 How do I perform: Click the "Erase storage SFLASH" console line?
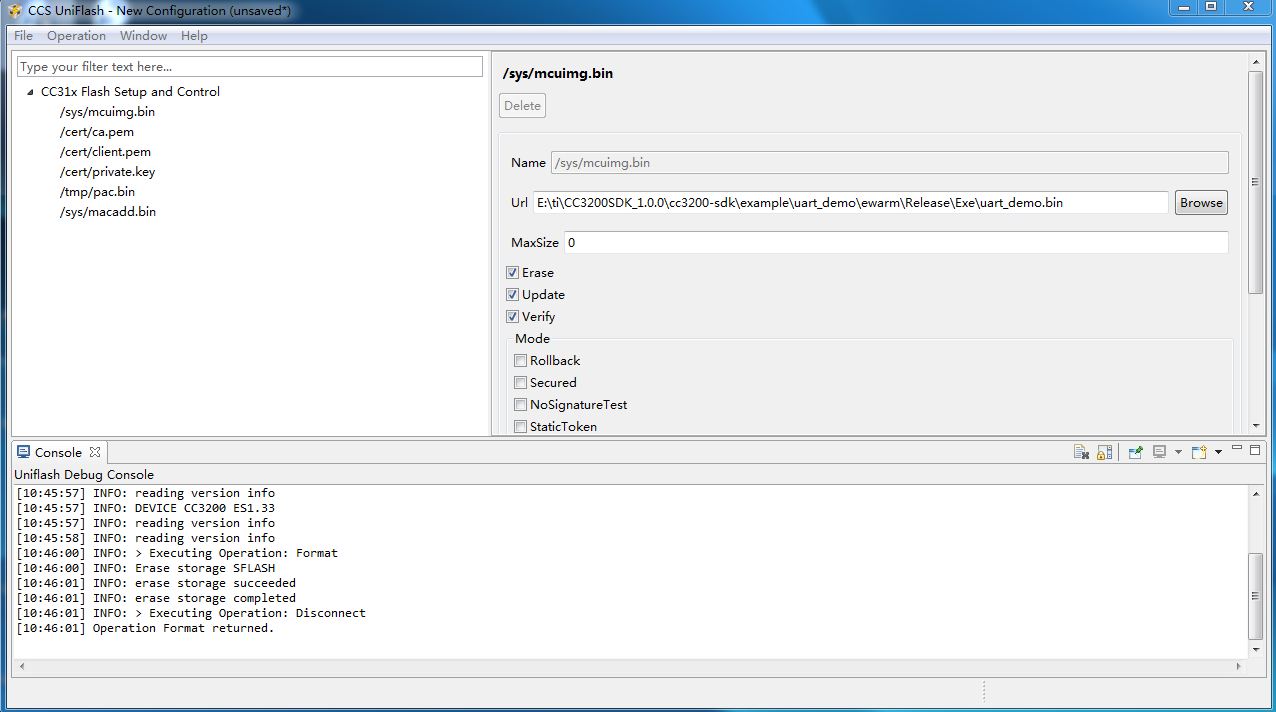click(x=146, y=568)
